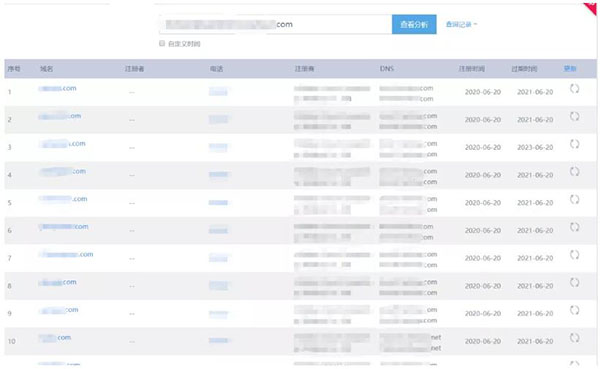
Task: Click the blue search analysis button
Action: point(414,24)
